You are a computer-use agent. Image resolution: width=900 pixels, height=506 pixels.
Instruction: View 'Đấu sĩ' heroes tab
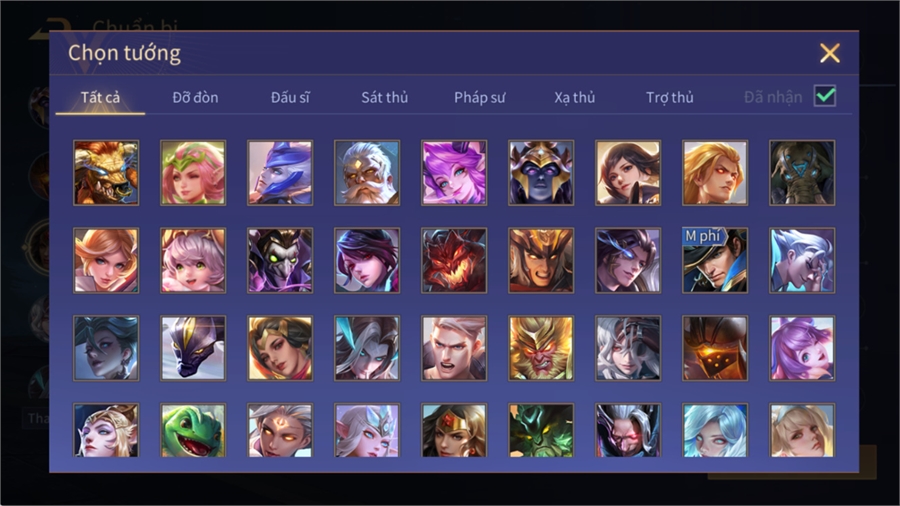click(x=290, y=98)
